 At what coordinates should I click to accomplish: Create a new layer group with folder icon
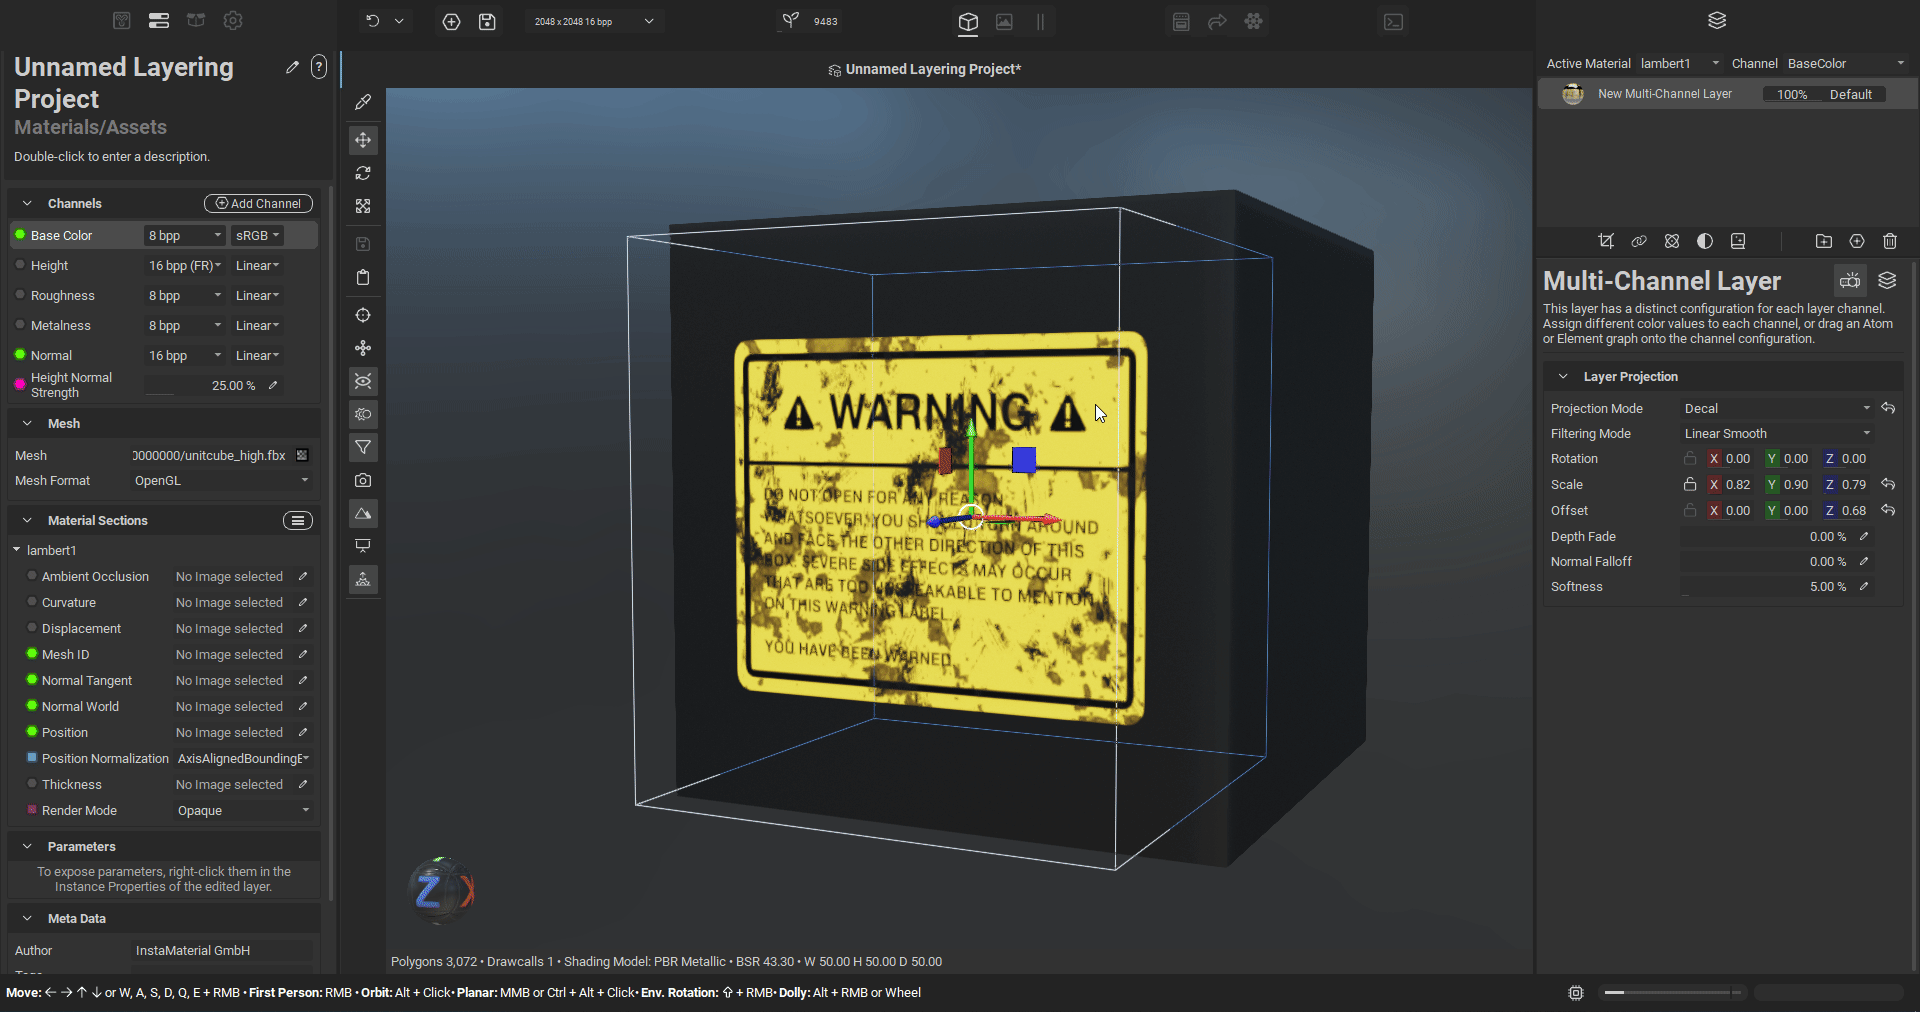(1825, 241)
